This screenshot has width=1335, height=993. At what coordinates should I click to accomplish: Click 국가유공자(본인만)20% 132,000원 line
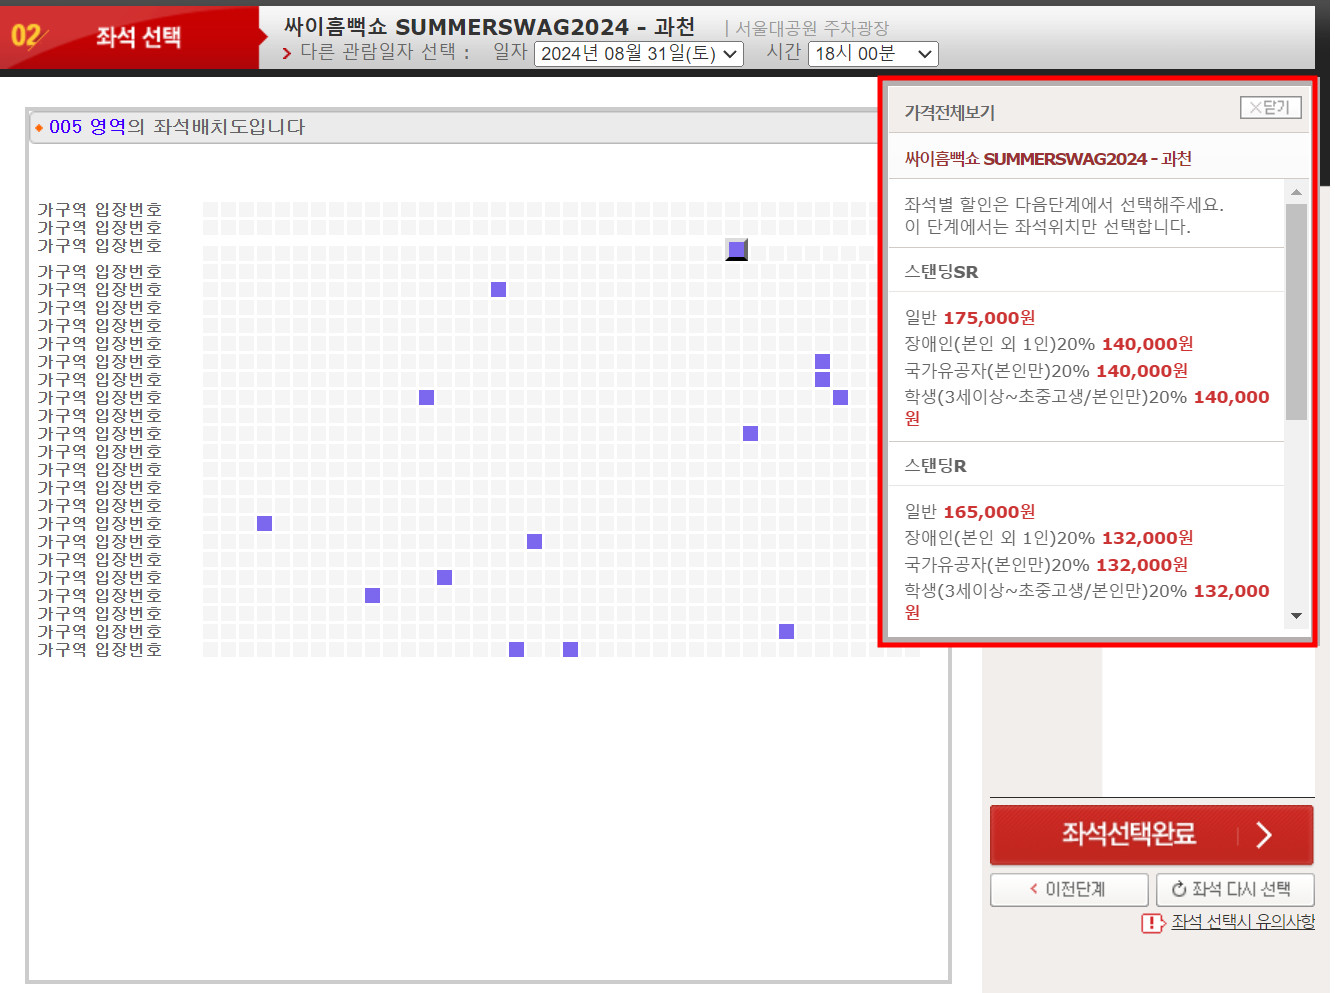1046,565
